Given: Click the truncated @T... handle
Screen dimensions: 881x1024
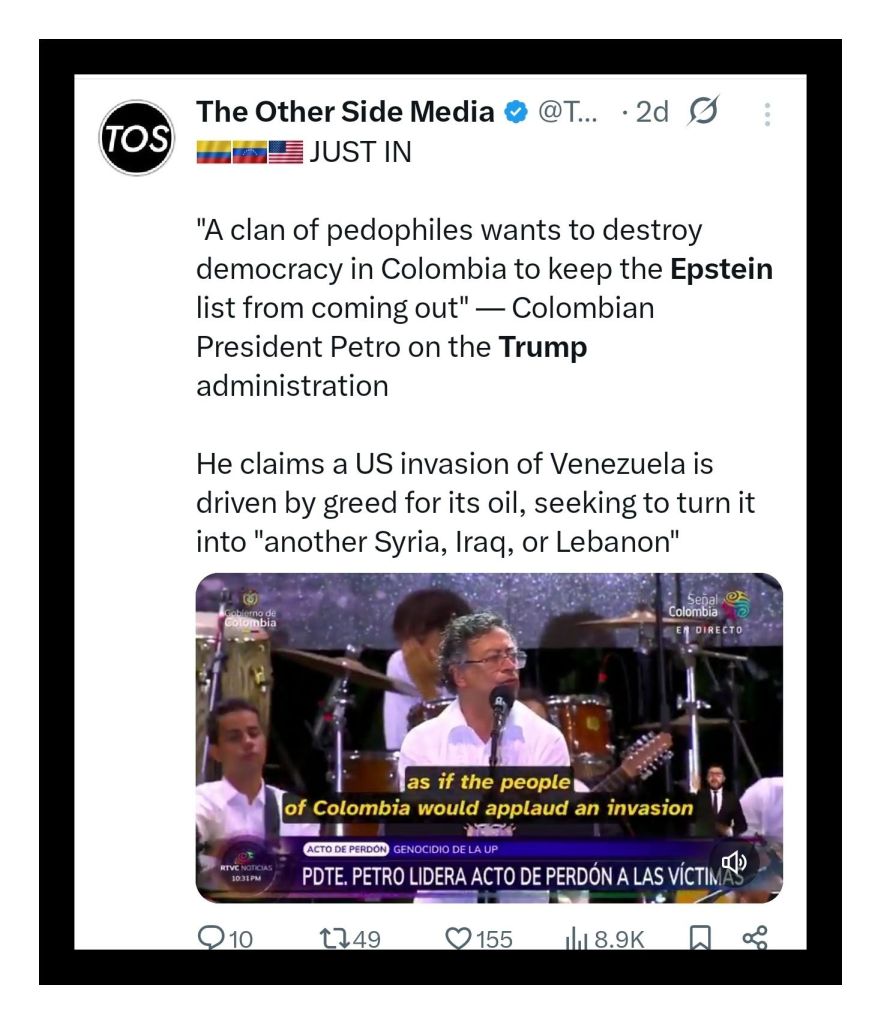Looking at the screenshot, I should pyautogui.click(x=568, y=112).
